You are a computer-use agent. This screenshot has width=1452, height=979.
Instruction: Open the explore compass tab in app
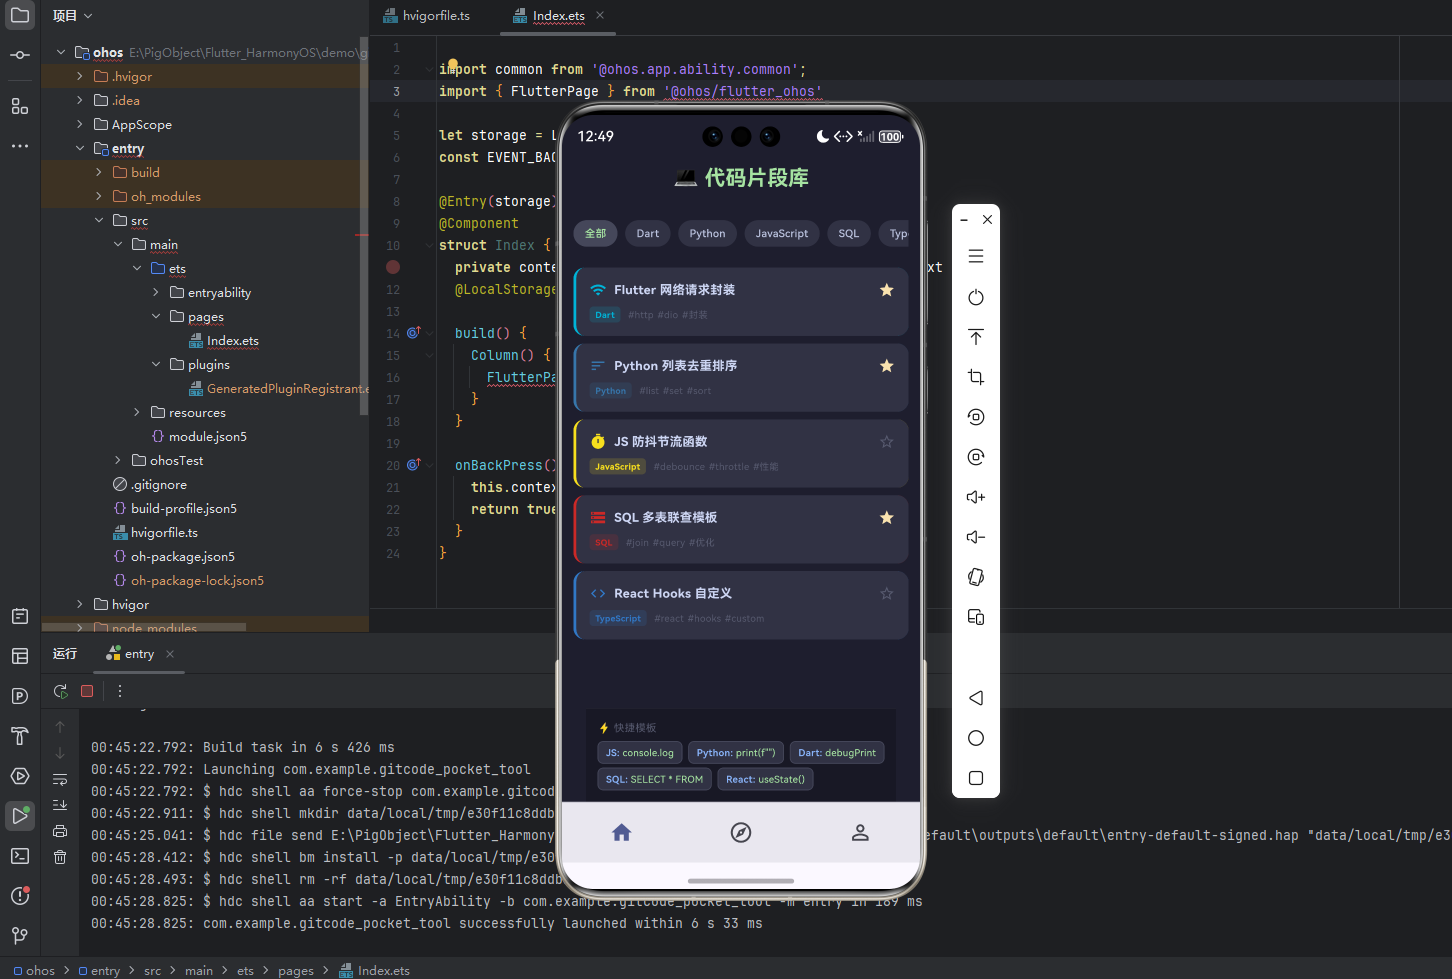[741, 832]
